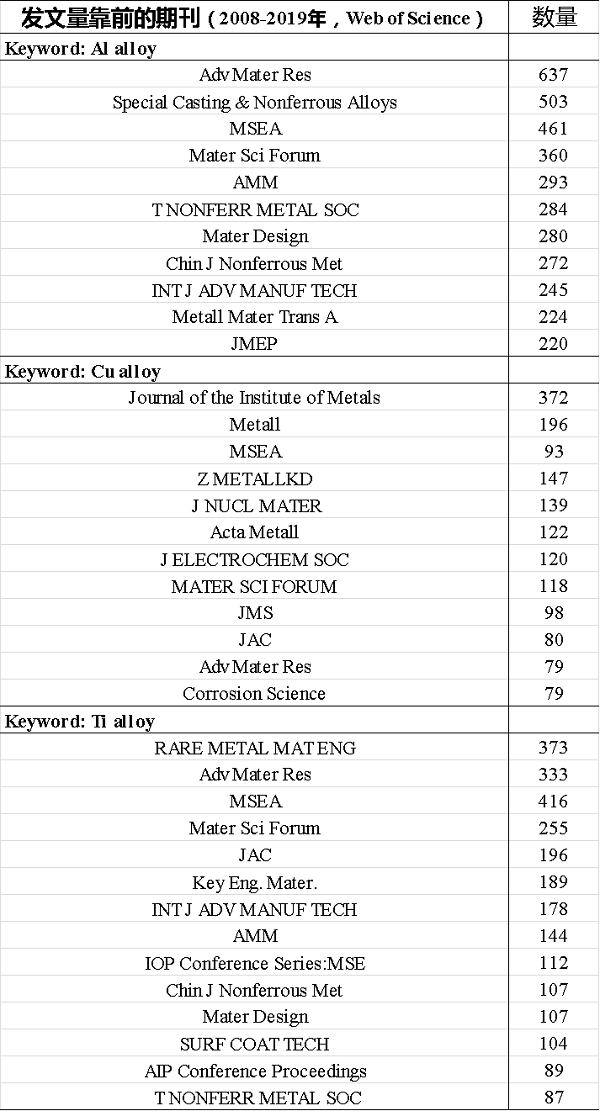The height and width of the screenshot is (1111, 600).
Task: Click the count cell showing 637
Action: [x=553, y=75]
